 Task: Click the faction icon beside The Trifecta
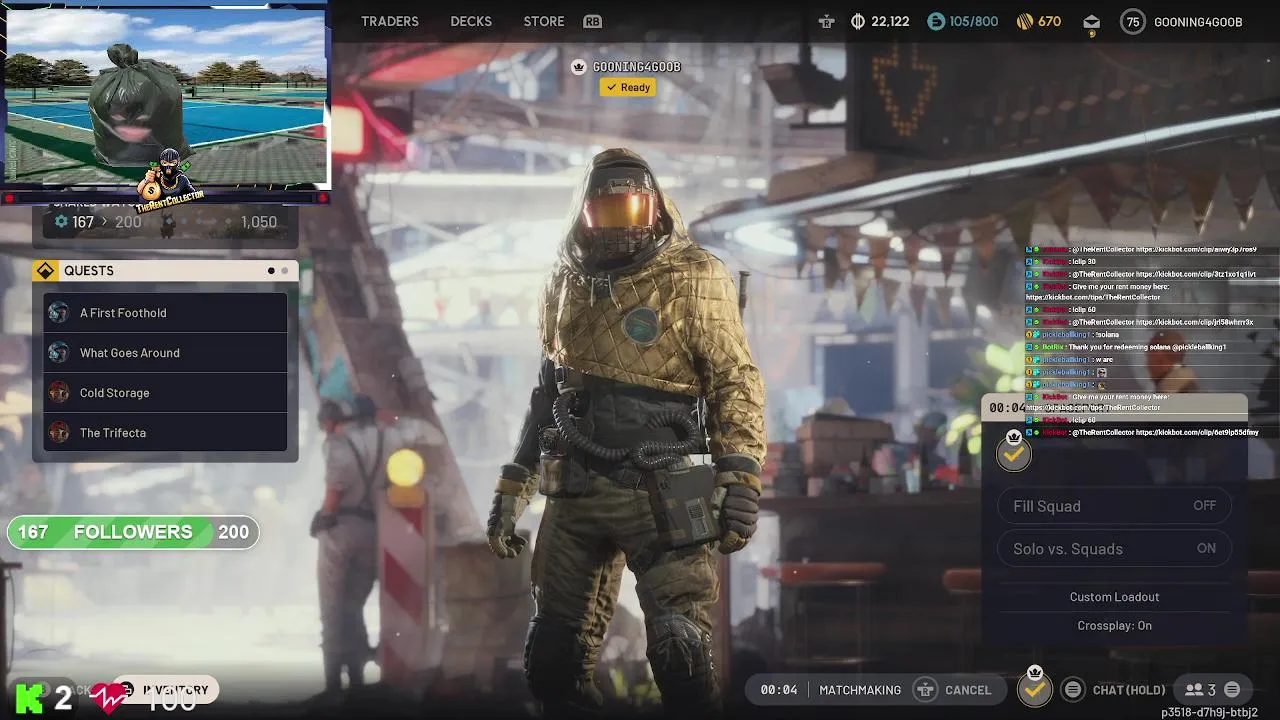[59, 433]
